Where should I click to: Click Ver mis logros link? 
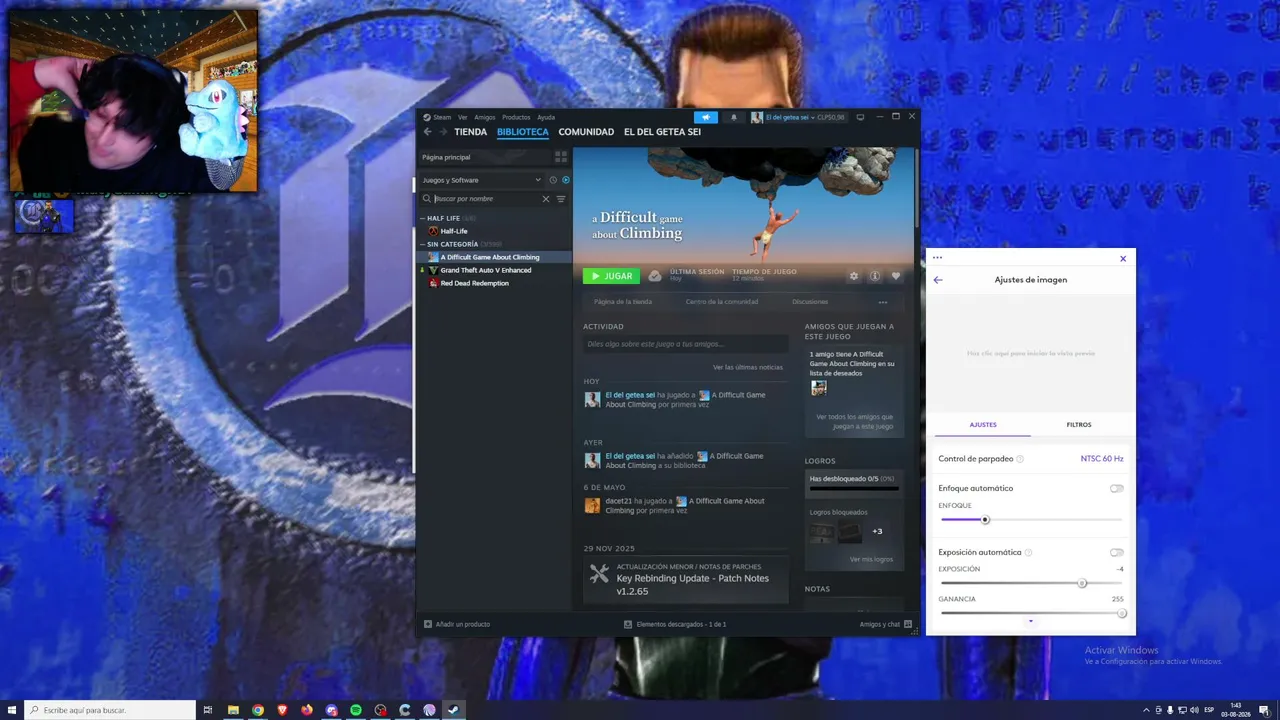tap(872, 559)
